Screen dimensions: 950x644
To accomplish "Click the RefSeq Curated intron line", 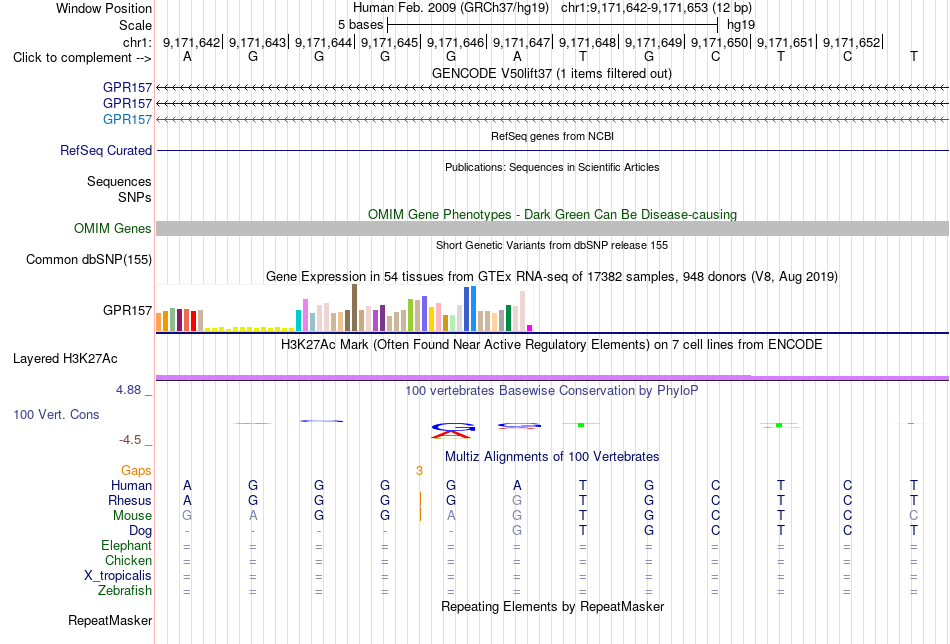I will pyautogui.click(x=552, y=150).
